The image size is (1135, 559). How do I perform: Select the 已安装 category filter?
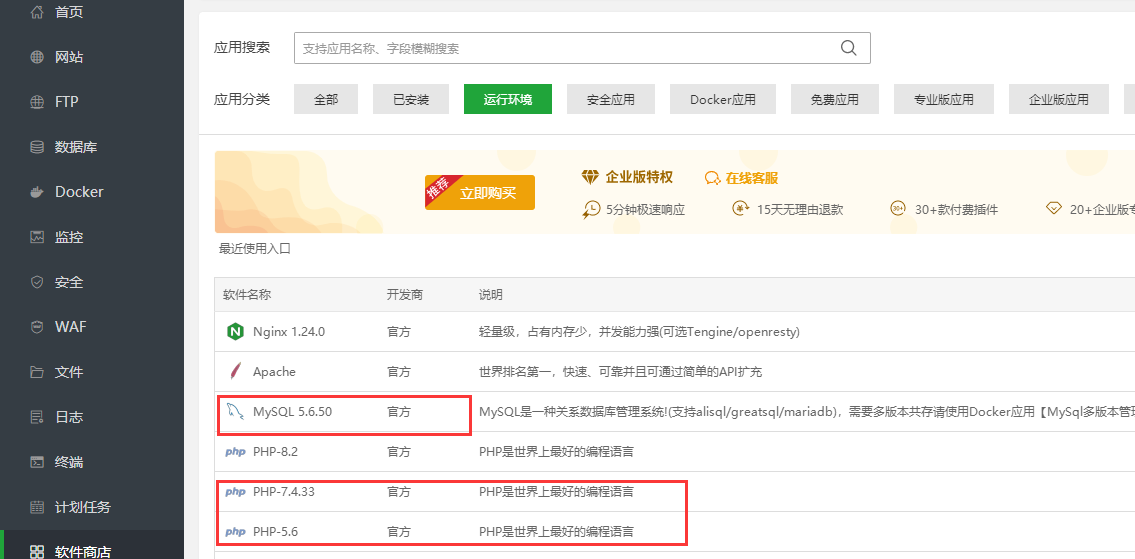(x=411, y=99)
